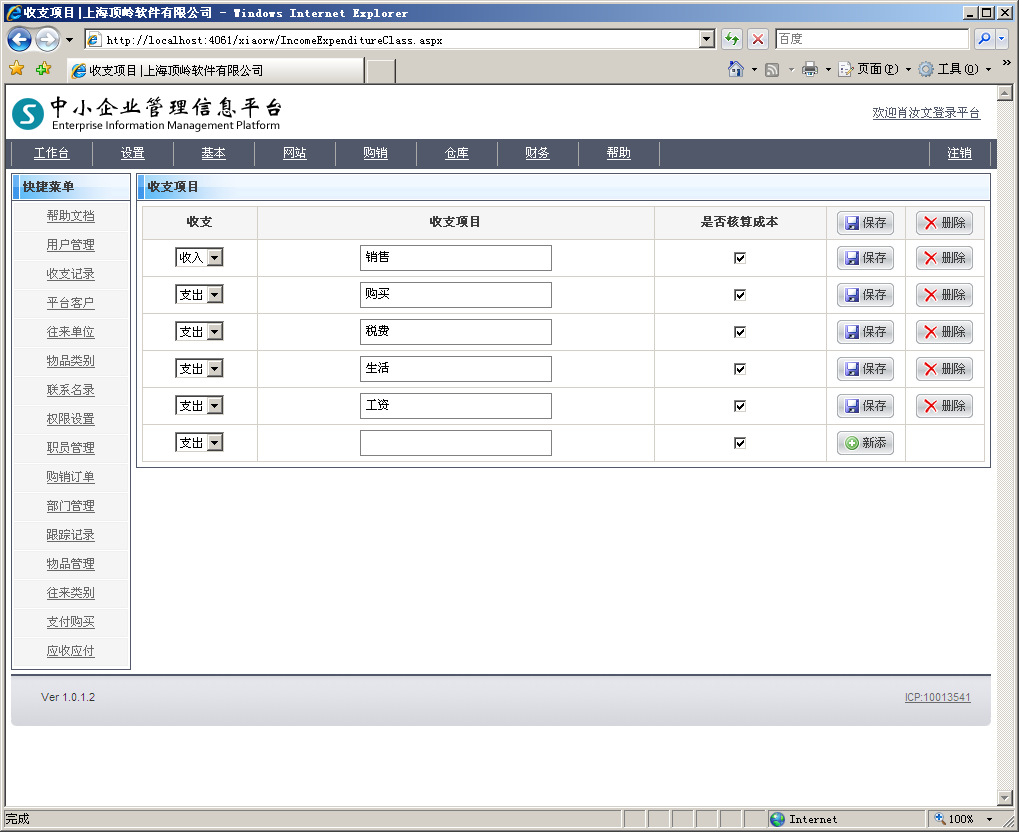Click the favorites star icon
This screenshot has height=832, width=1019.
pyautogui.click(x=16, y=69)
